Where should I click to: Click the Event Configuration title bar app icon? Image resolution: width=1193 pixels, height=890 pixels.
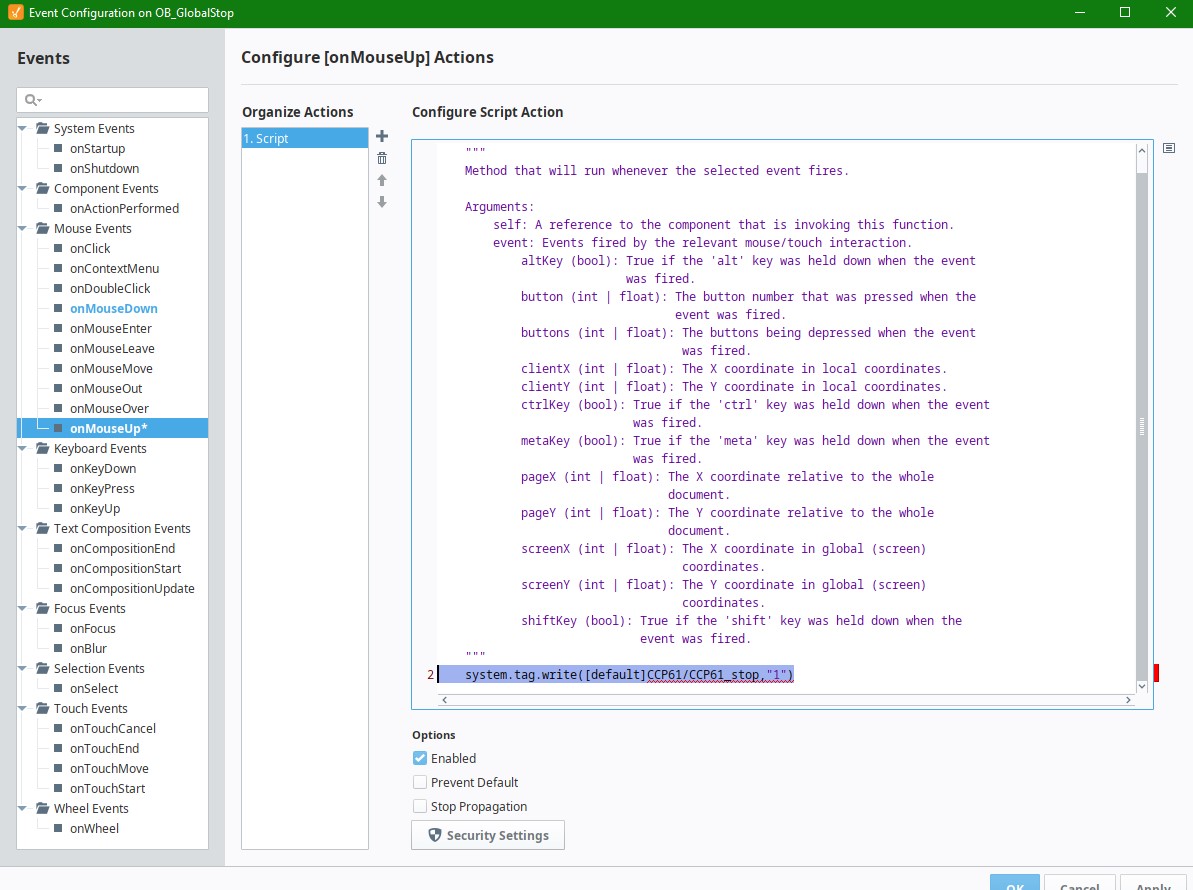(15, 13)
